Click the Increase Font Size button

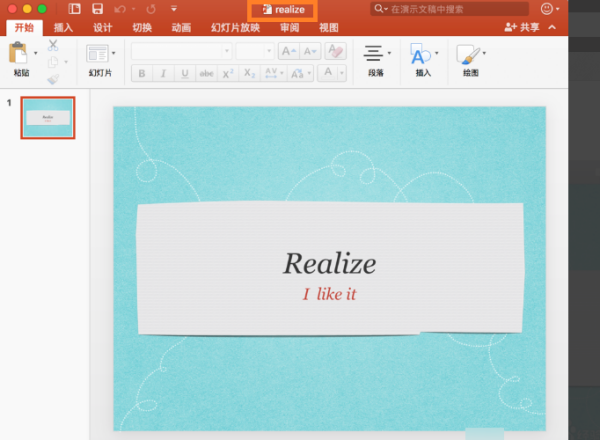(288, 51)
